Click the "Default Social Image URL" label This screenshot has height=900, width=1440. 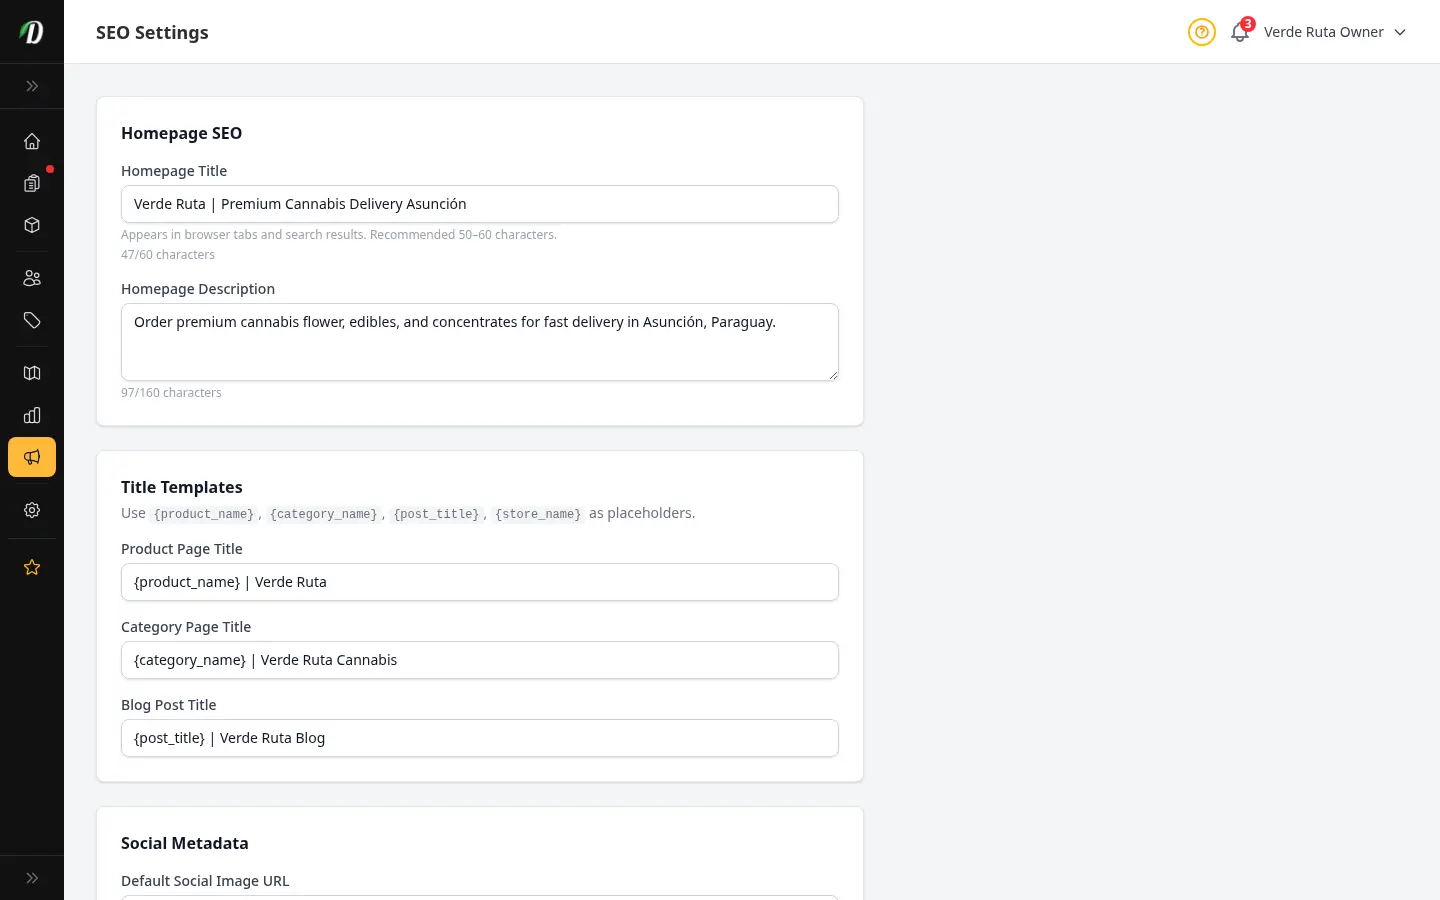(x=205, y=881)
